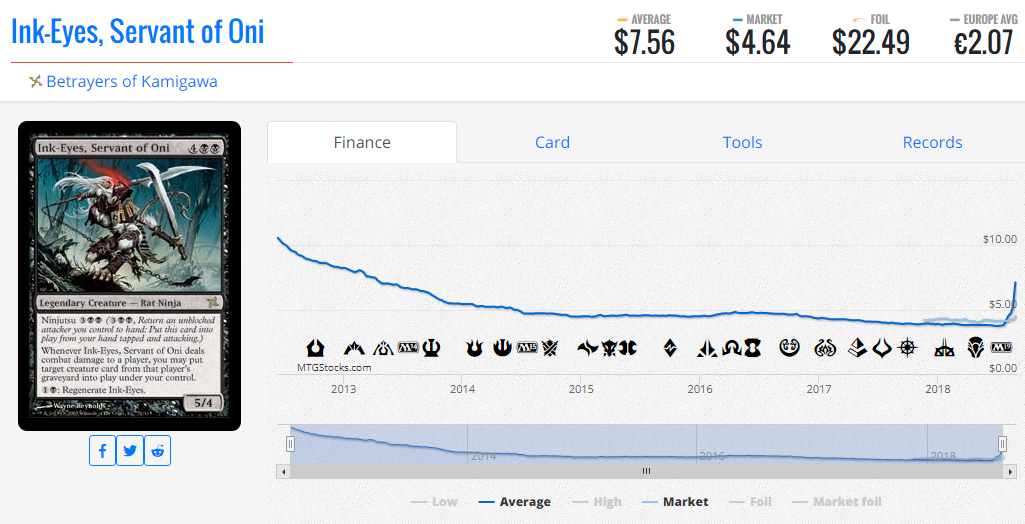Click the Foil price $22.49
This screenshot has height=524, width=1025.
click(x=871, y=42)
